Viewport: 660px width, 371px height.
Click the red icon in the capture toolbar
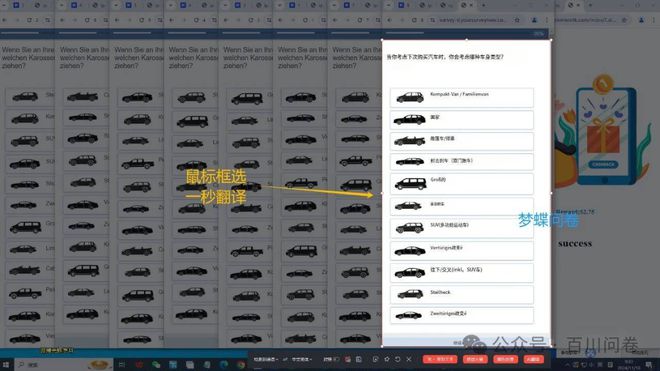click(348, 359)
